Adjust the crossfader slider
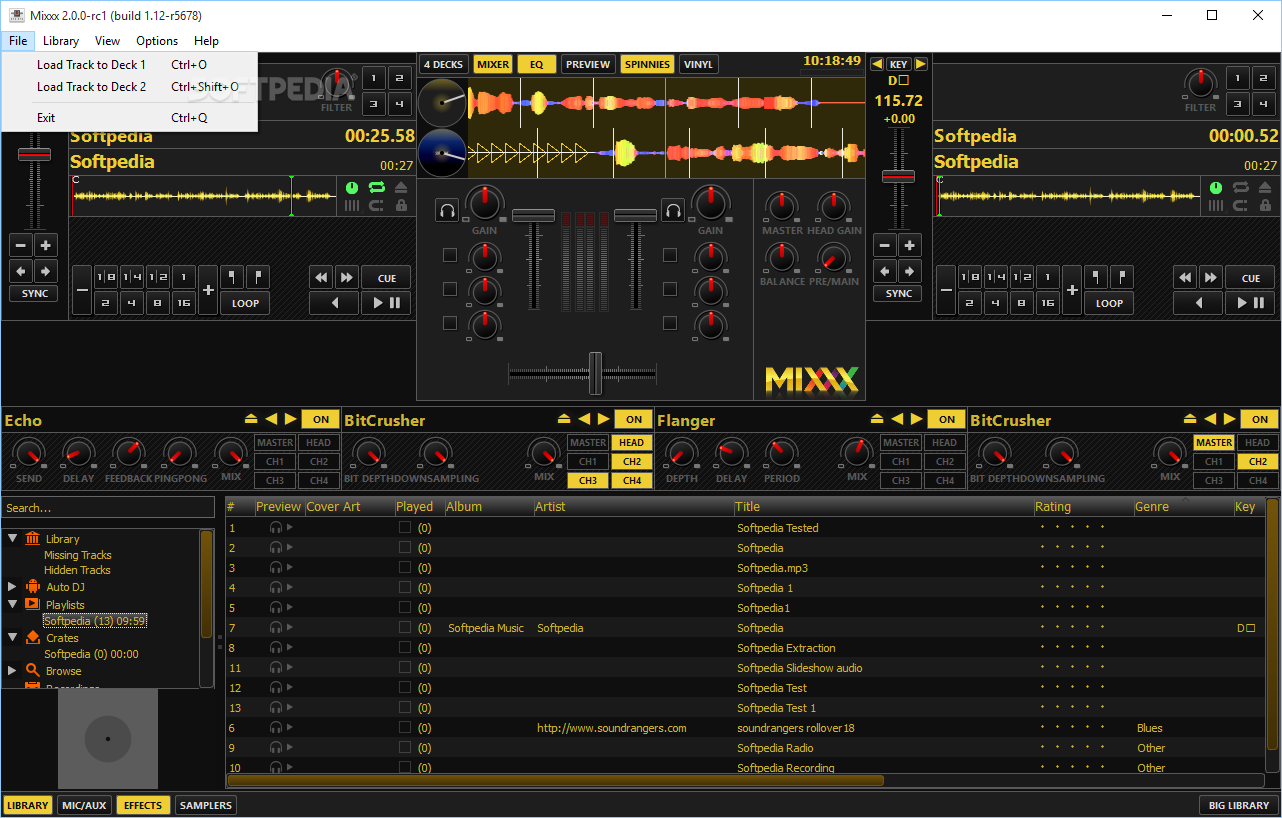Screen dimensions: 1282x818 pos(595,373)
